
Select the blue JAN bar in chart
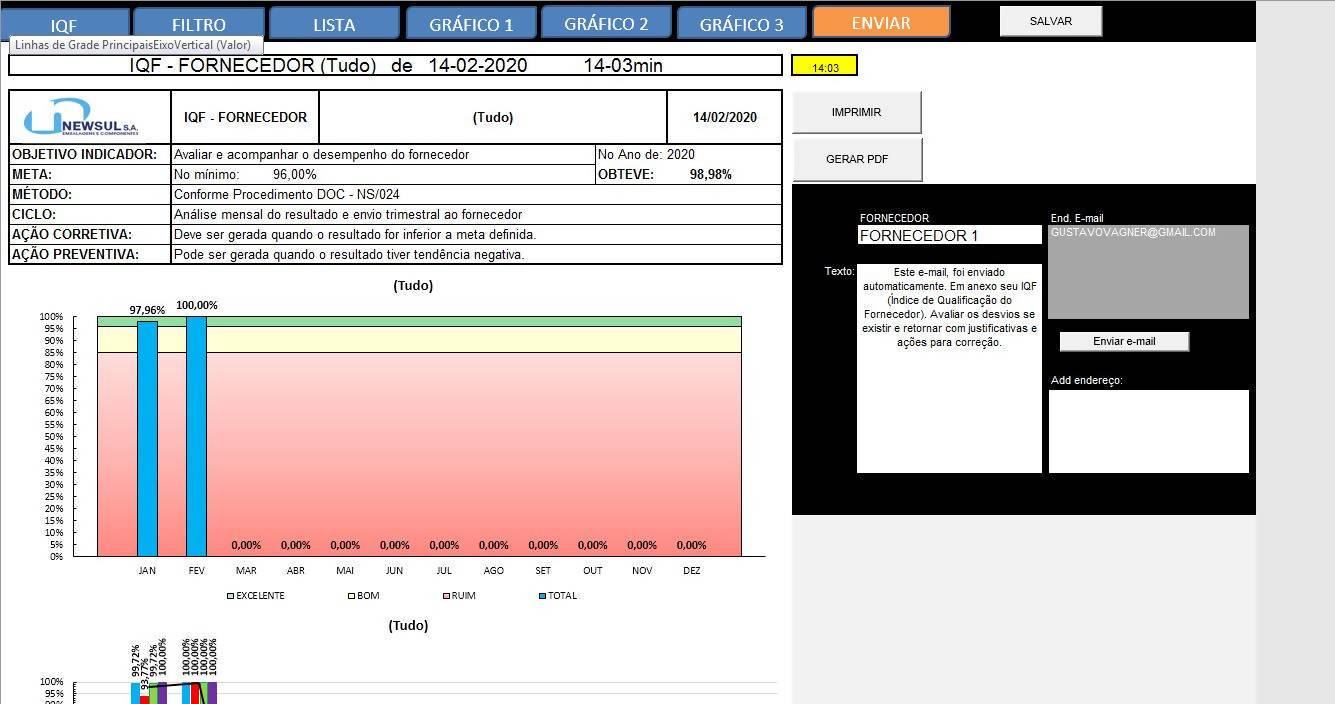click(x=147, y=438)
